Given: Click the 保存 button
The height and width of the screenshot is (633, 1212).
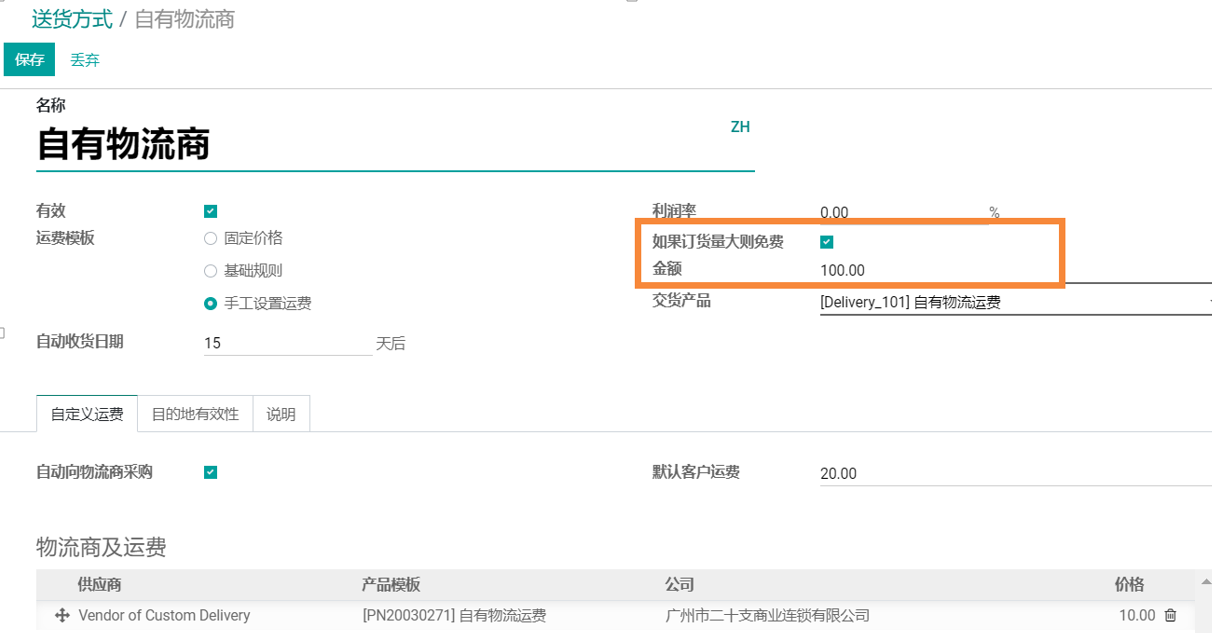Looking at the screenshot, I should (29, 60).
